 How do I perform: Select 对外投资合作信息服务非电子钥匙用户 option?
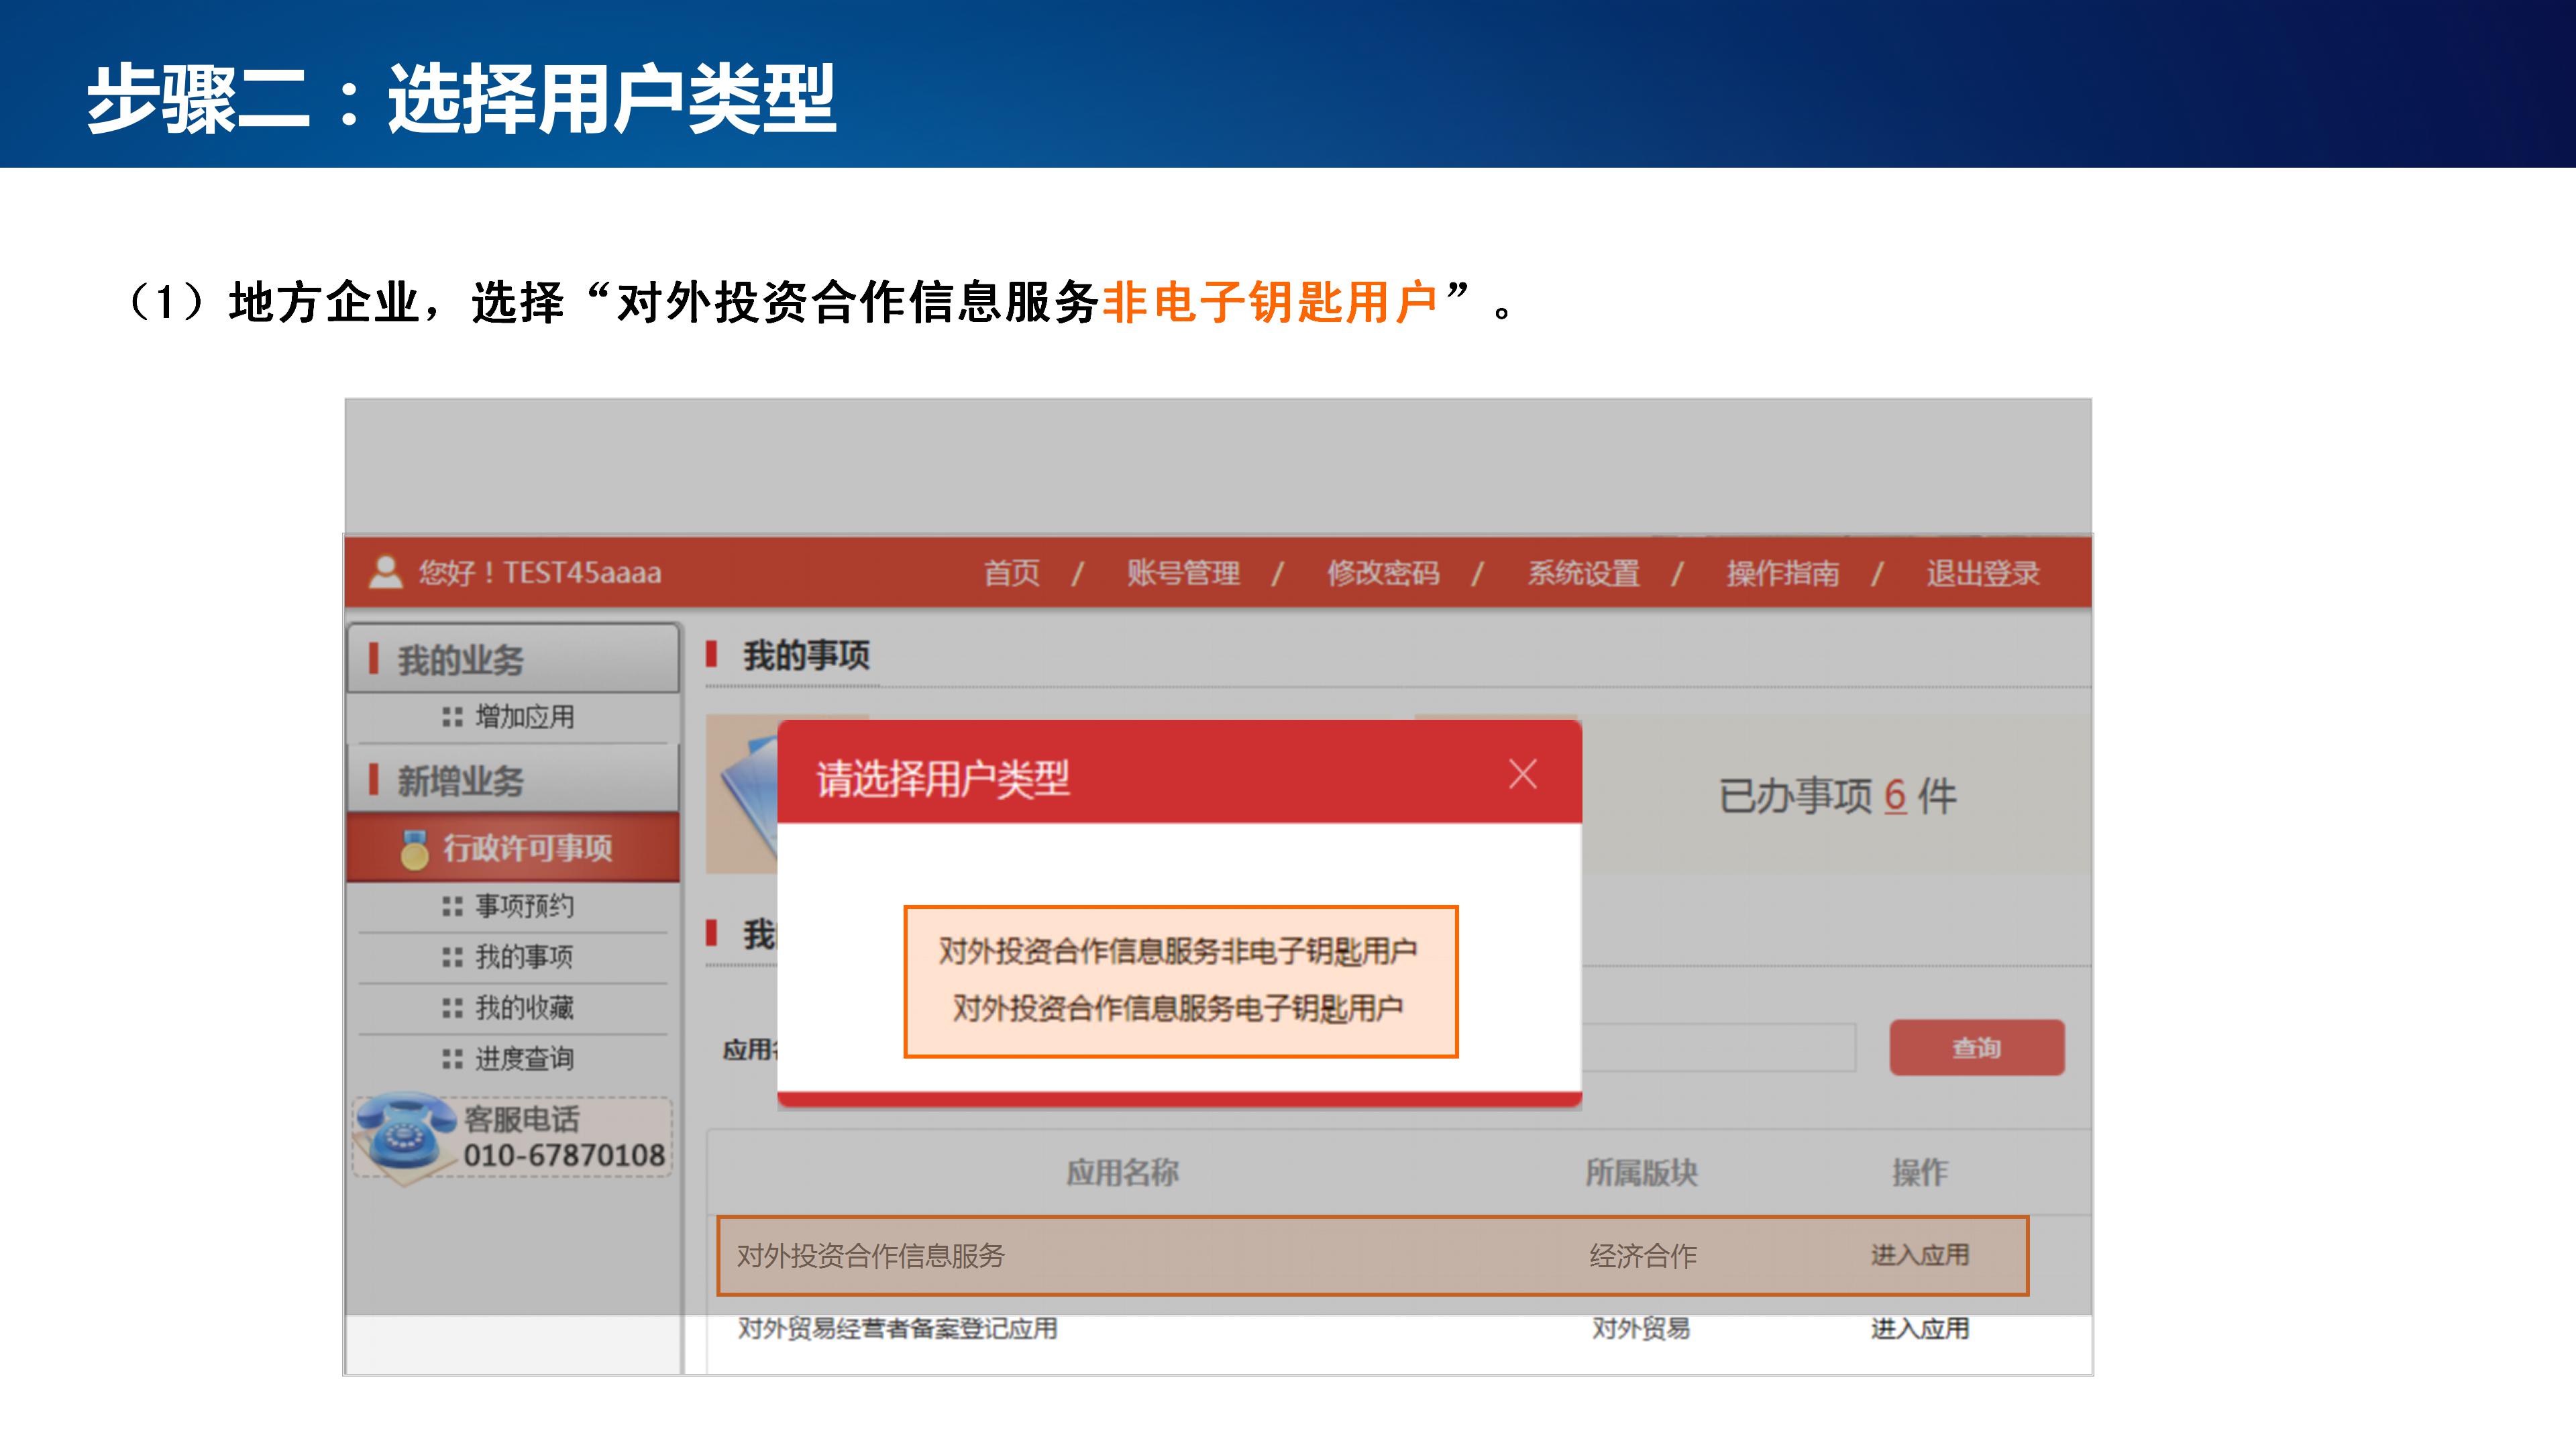[x=1178, y=951]
